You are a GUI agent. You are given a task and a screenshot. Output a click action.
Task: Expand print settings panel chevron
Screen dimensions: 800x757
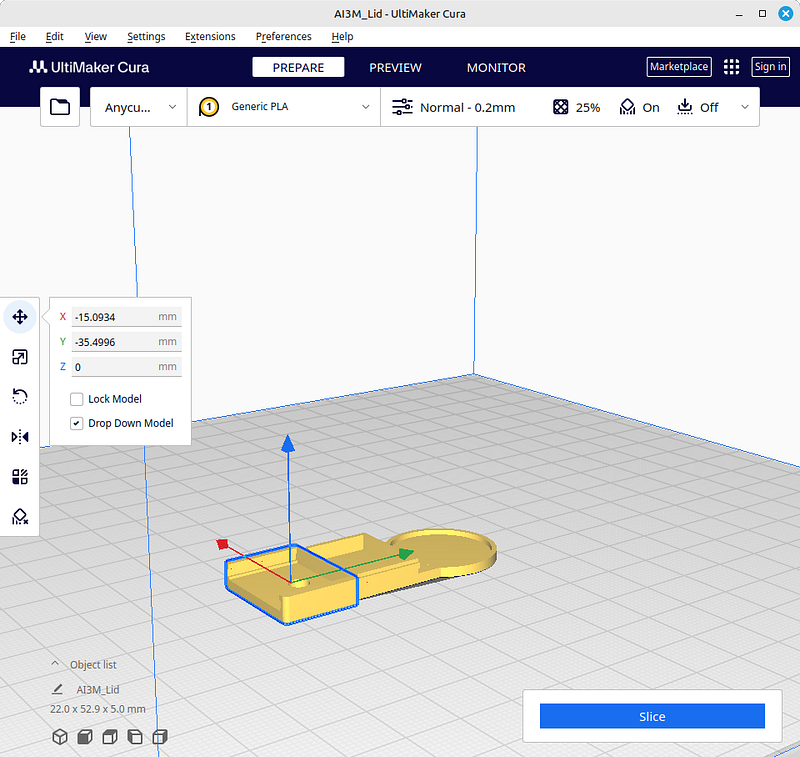[744, 107]
